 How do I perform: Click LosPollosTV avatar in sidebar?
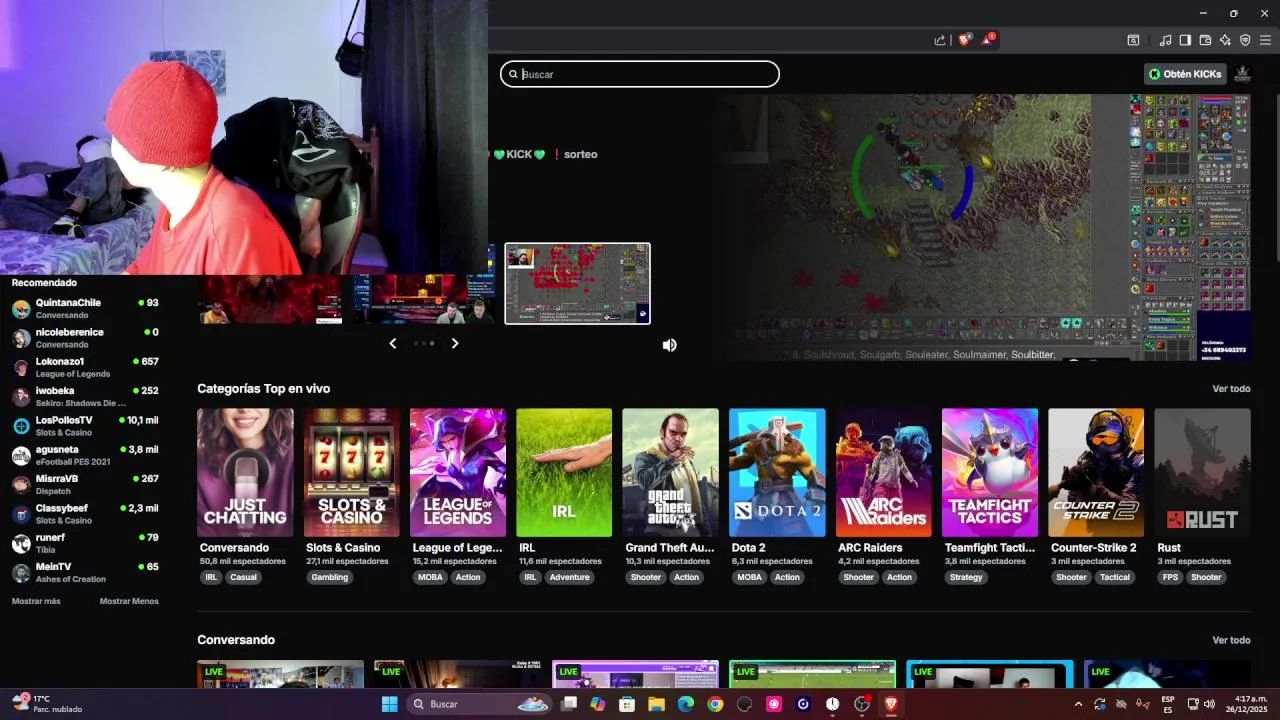coord(21,426)
